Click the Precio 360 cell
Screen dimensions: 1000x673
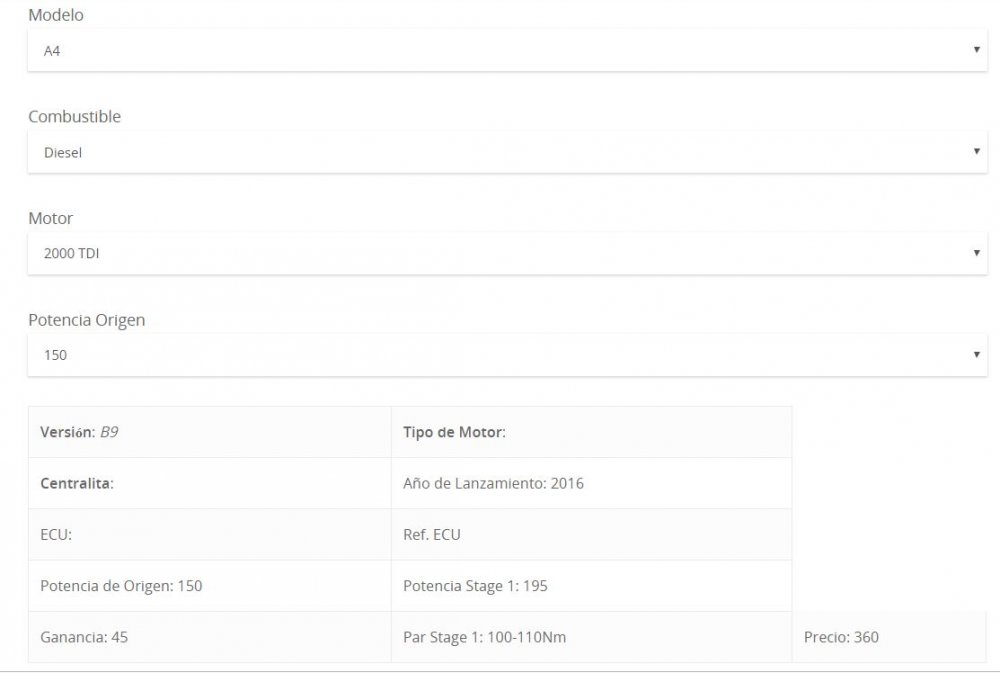889,637
